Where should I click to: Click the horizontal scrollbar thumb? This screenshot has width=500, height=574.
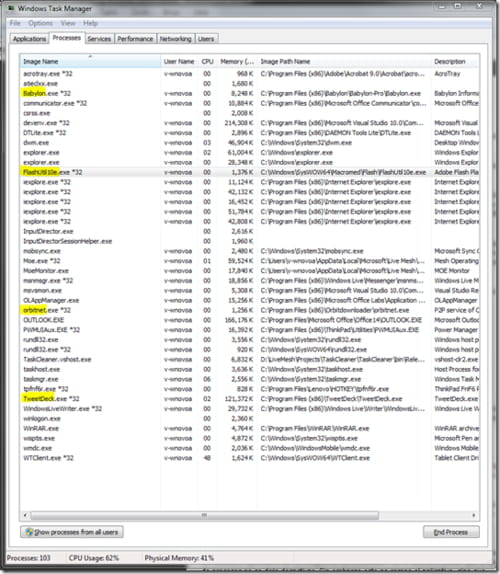pyautogui.click(x=205, y=515)
